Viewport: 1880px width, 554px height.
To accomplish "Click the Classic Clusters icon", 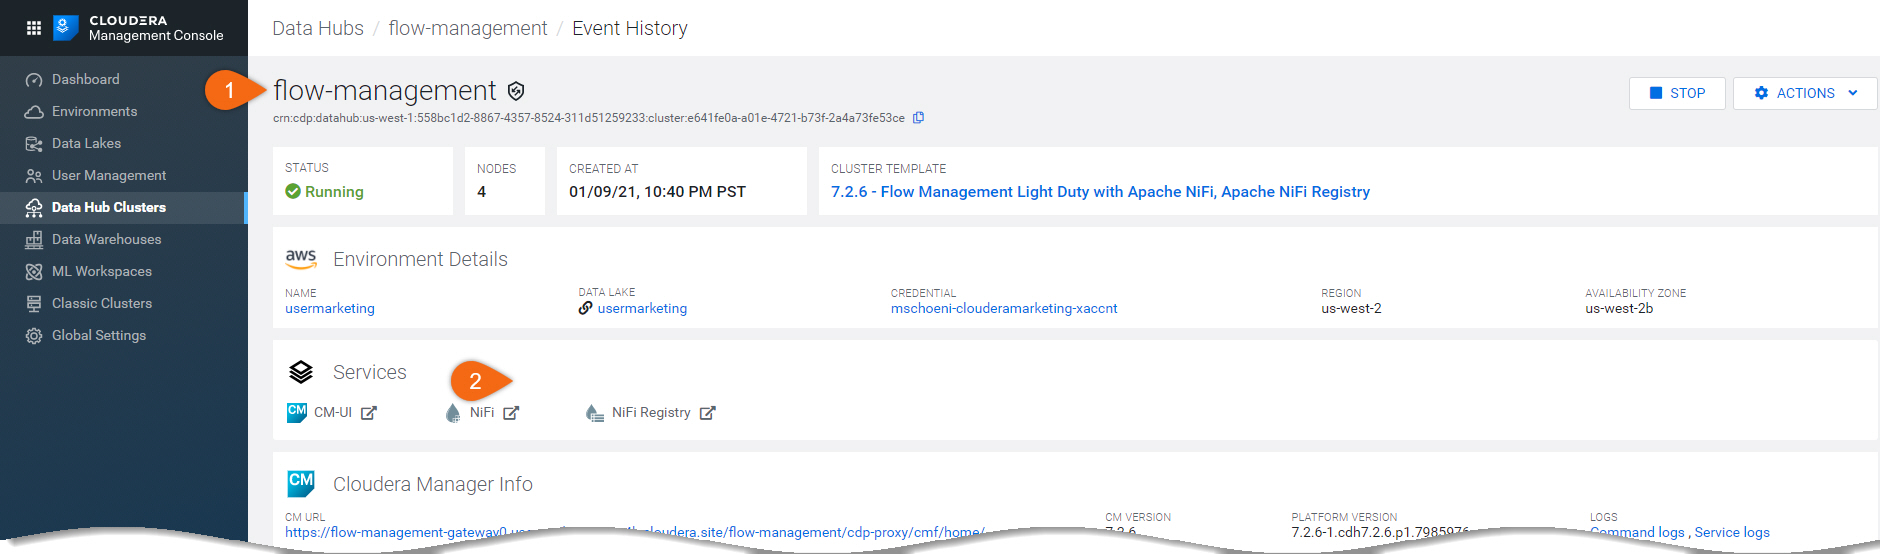I will tap(34, 304).
